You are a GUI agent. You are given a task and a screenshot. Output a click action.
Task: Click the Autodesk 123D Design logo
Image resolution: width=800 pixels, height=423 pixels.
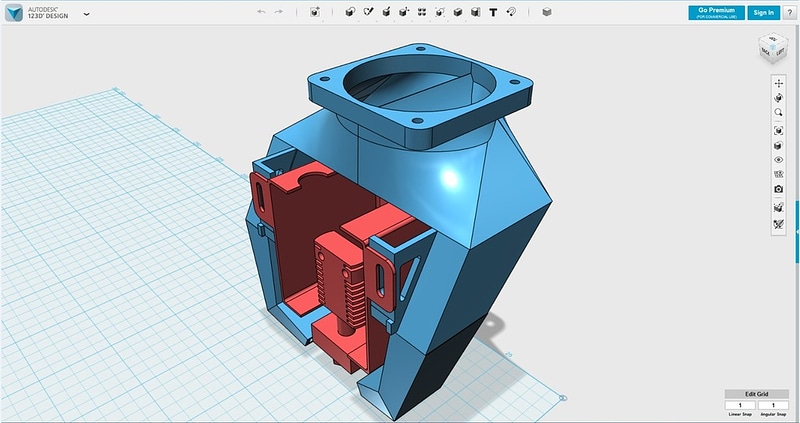(x=14, y=12)
